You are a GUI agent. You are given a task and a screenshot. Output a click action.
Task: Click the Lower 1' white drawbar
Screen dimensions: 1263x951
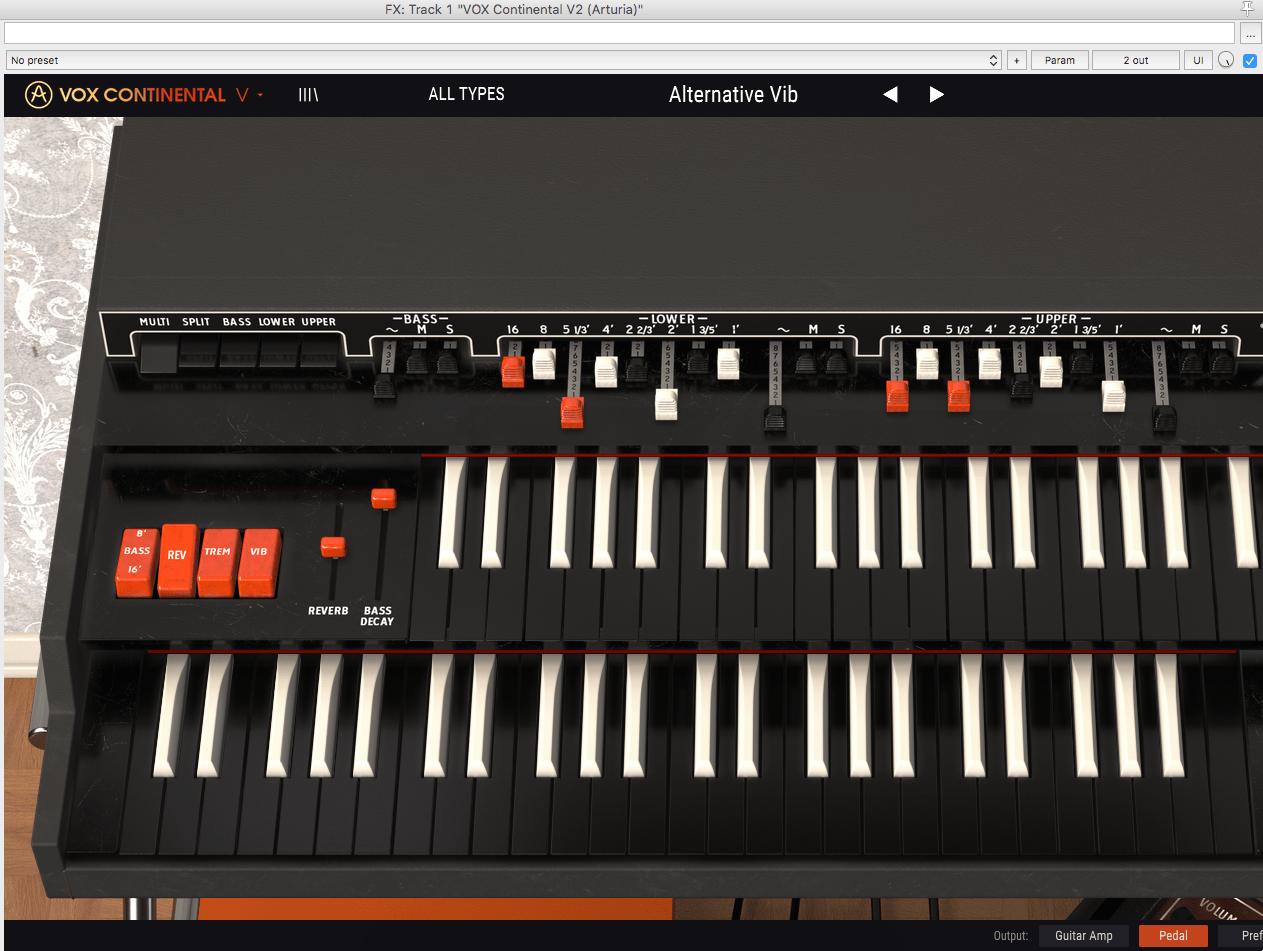(728, 364)
